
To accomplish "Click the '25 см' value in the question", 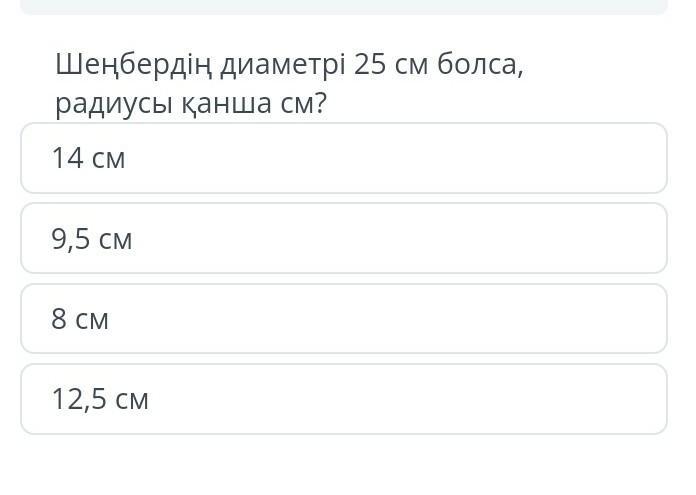I will click(389, 65).
